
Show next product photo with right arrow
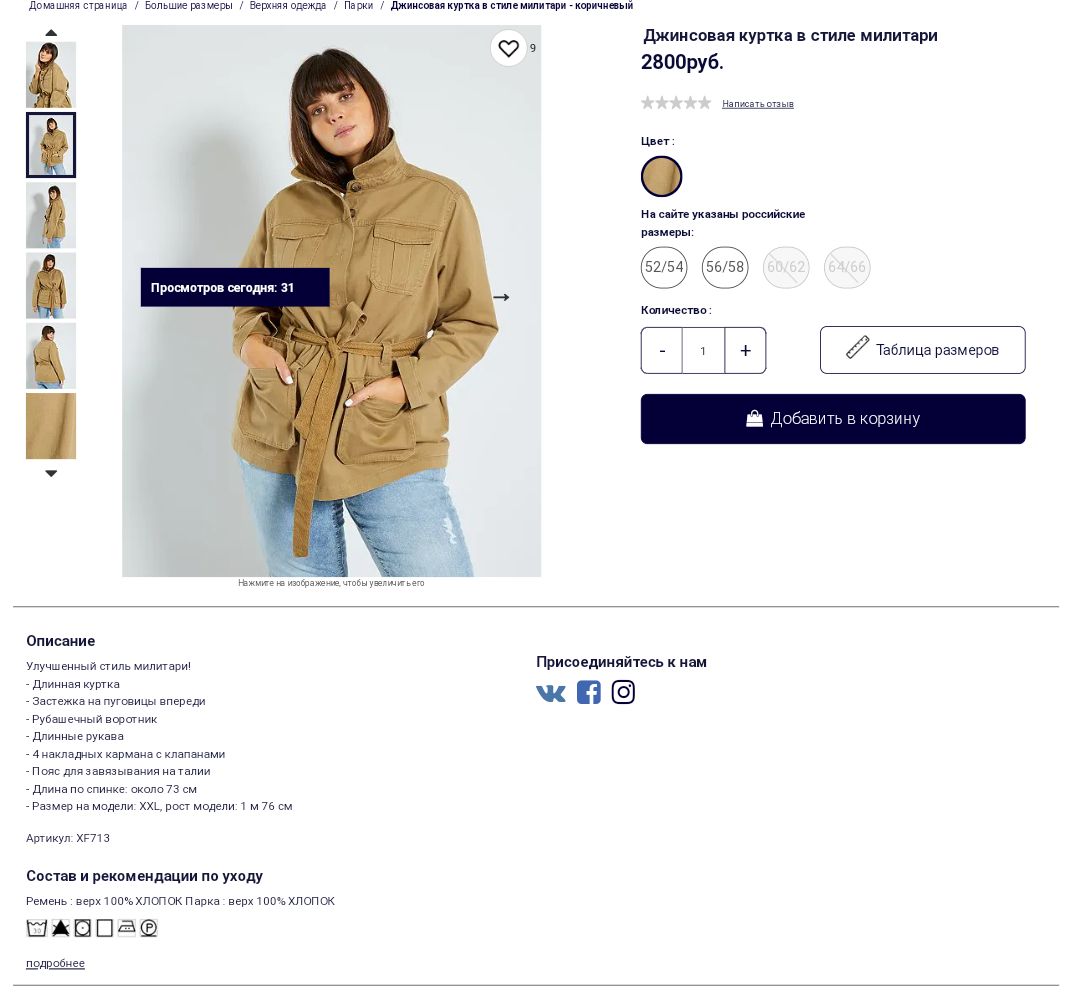(501, 298)
